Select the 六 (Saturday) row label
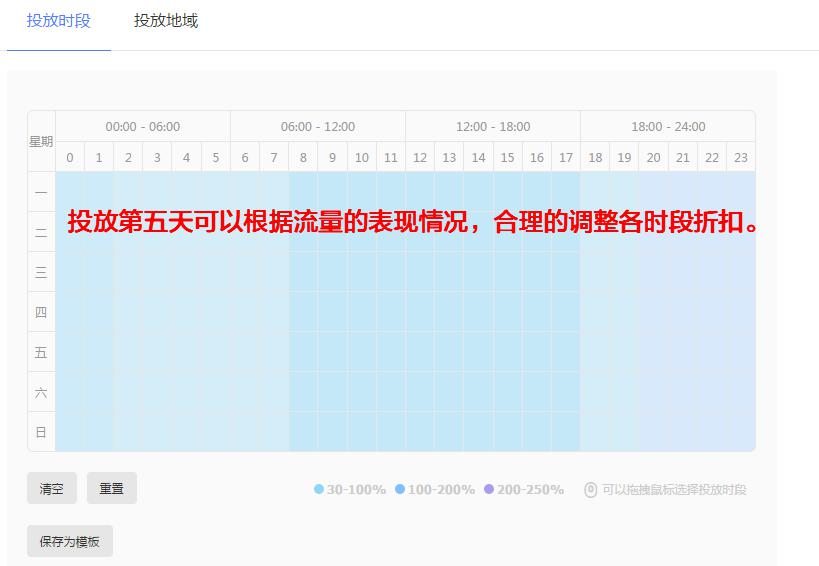The image size is (819, 566). click(41, 392)
